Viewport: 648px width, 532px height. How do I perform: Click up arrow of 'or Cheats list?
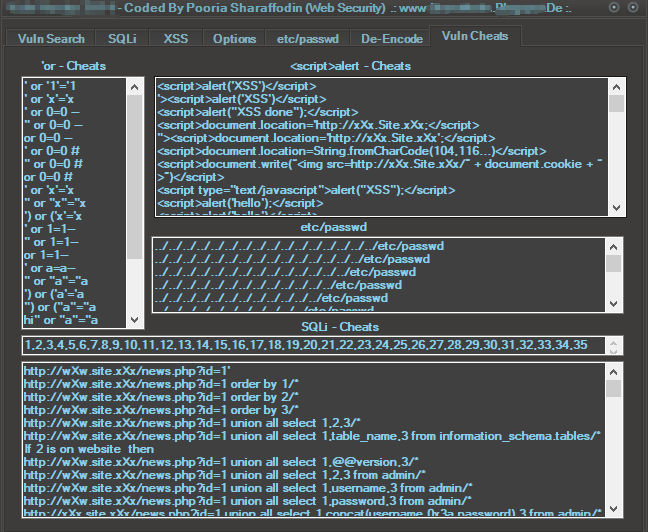pos(134,87)
